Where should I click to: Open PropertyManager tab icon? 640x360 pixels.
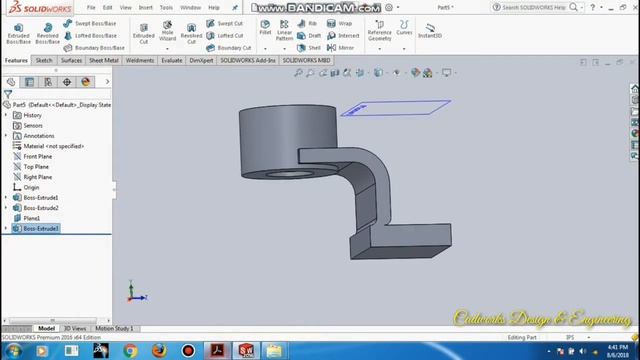(x=29, y=82)
